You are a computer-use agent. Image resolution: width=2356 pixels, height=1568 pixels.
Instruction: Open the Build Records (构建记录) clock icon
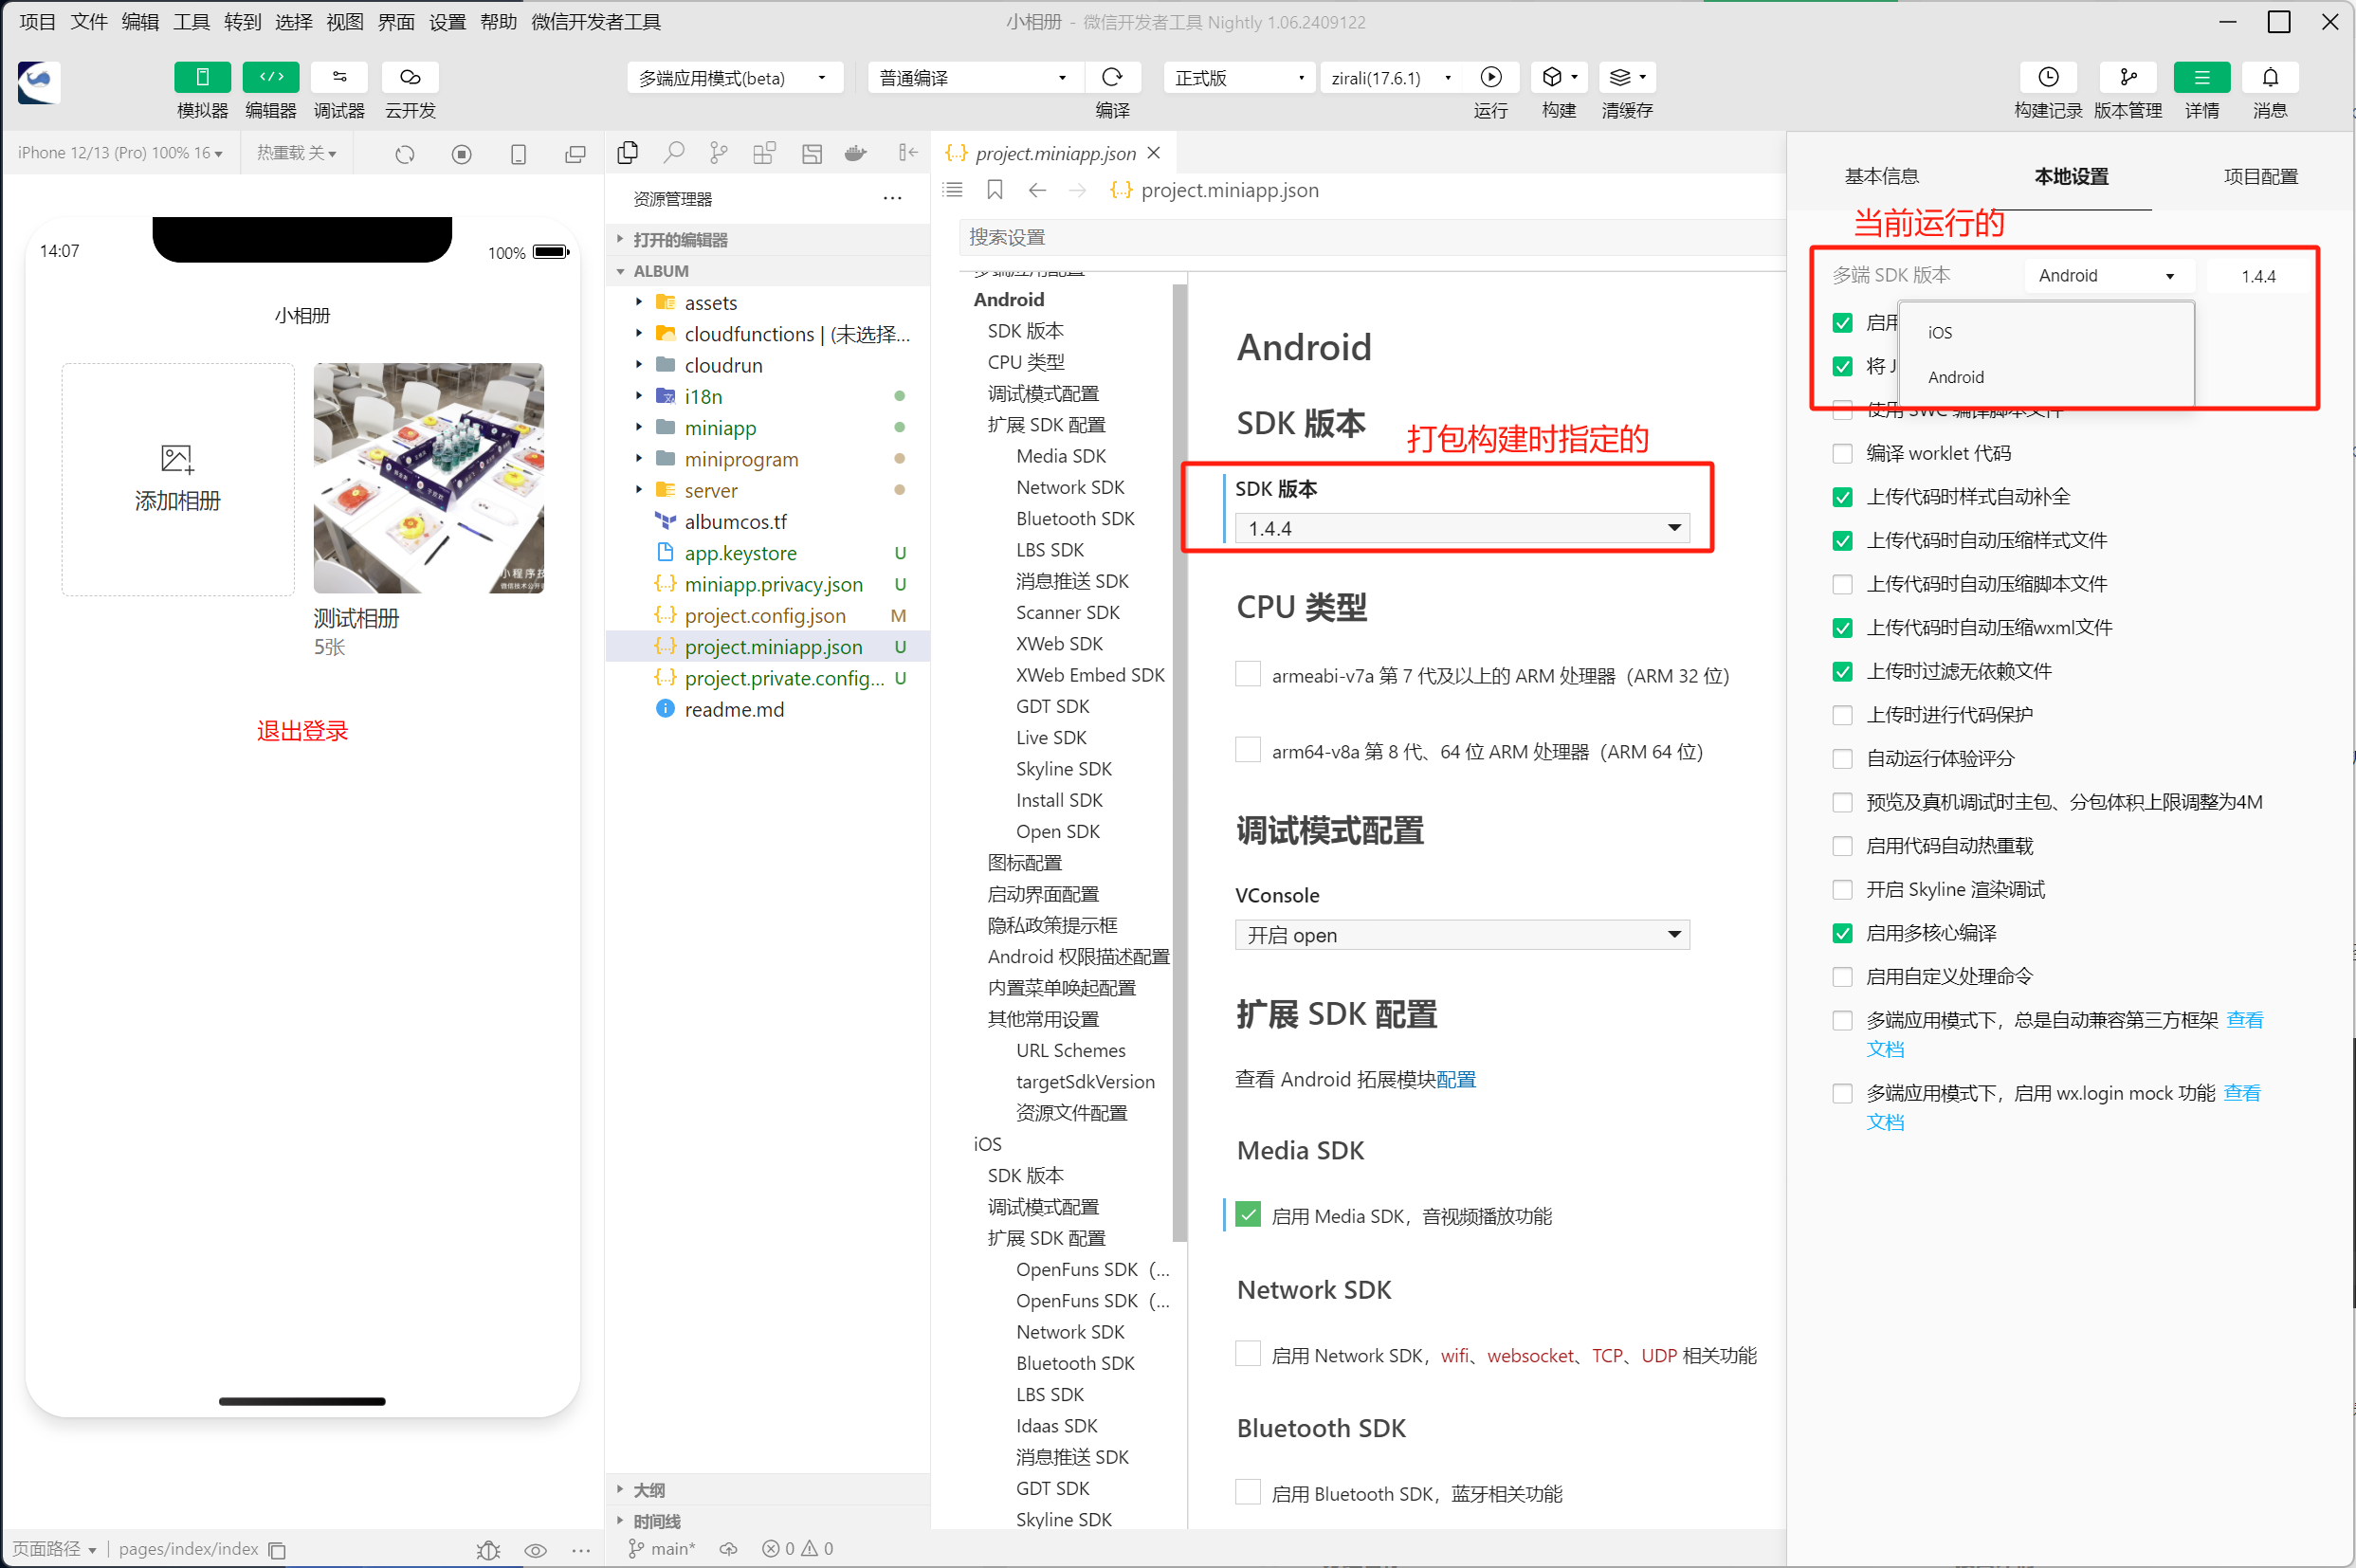2047,77
